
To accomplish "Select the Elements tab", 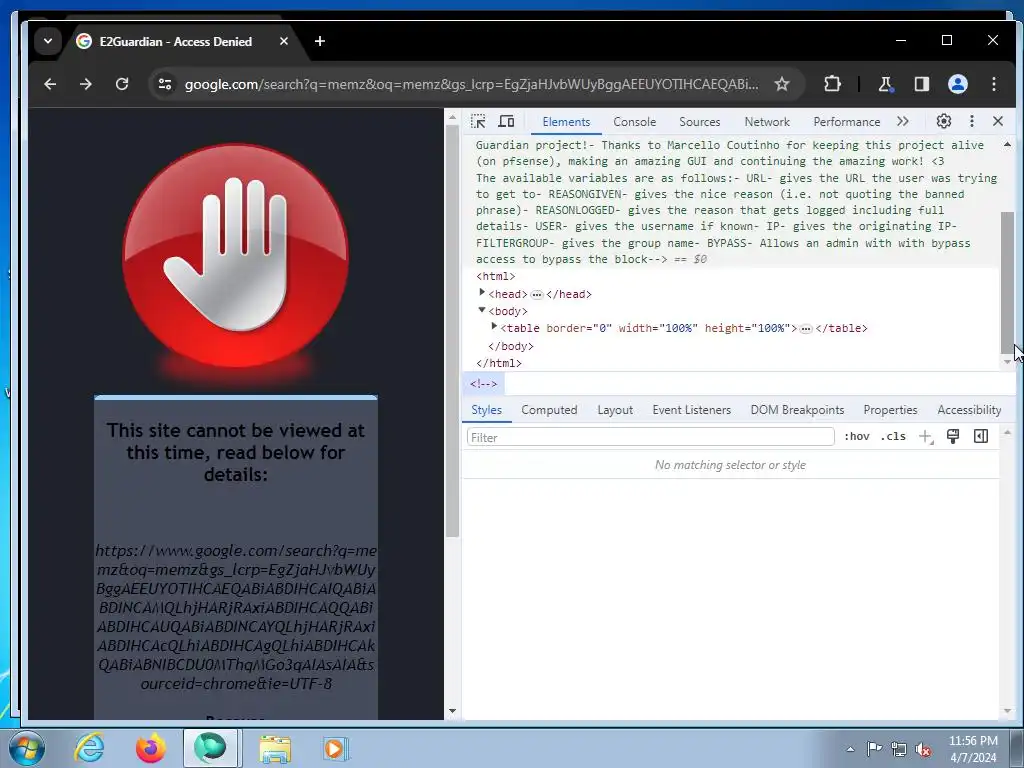I will [x=566, y=122].
